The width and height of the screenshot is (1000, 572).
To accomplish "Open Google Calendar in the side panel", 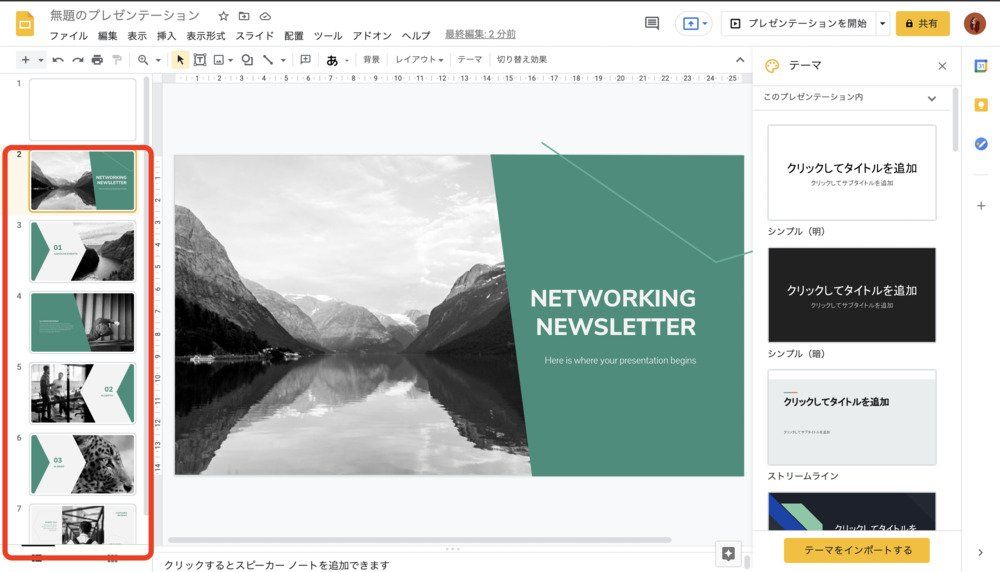I will 981,66.
